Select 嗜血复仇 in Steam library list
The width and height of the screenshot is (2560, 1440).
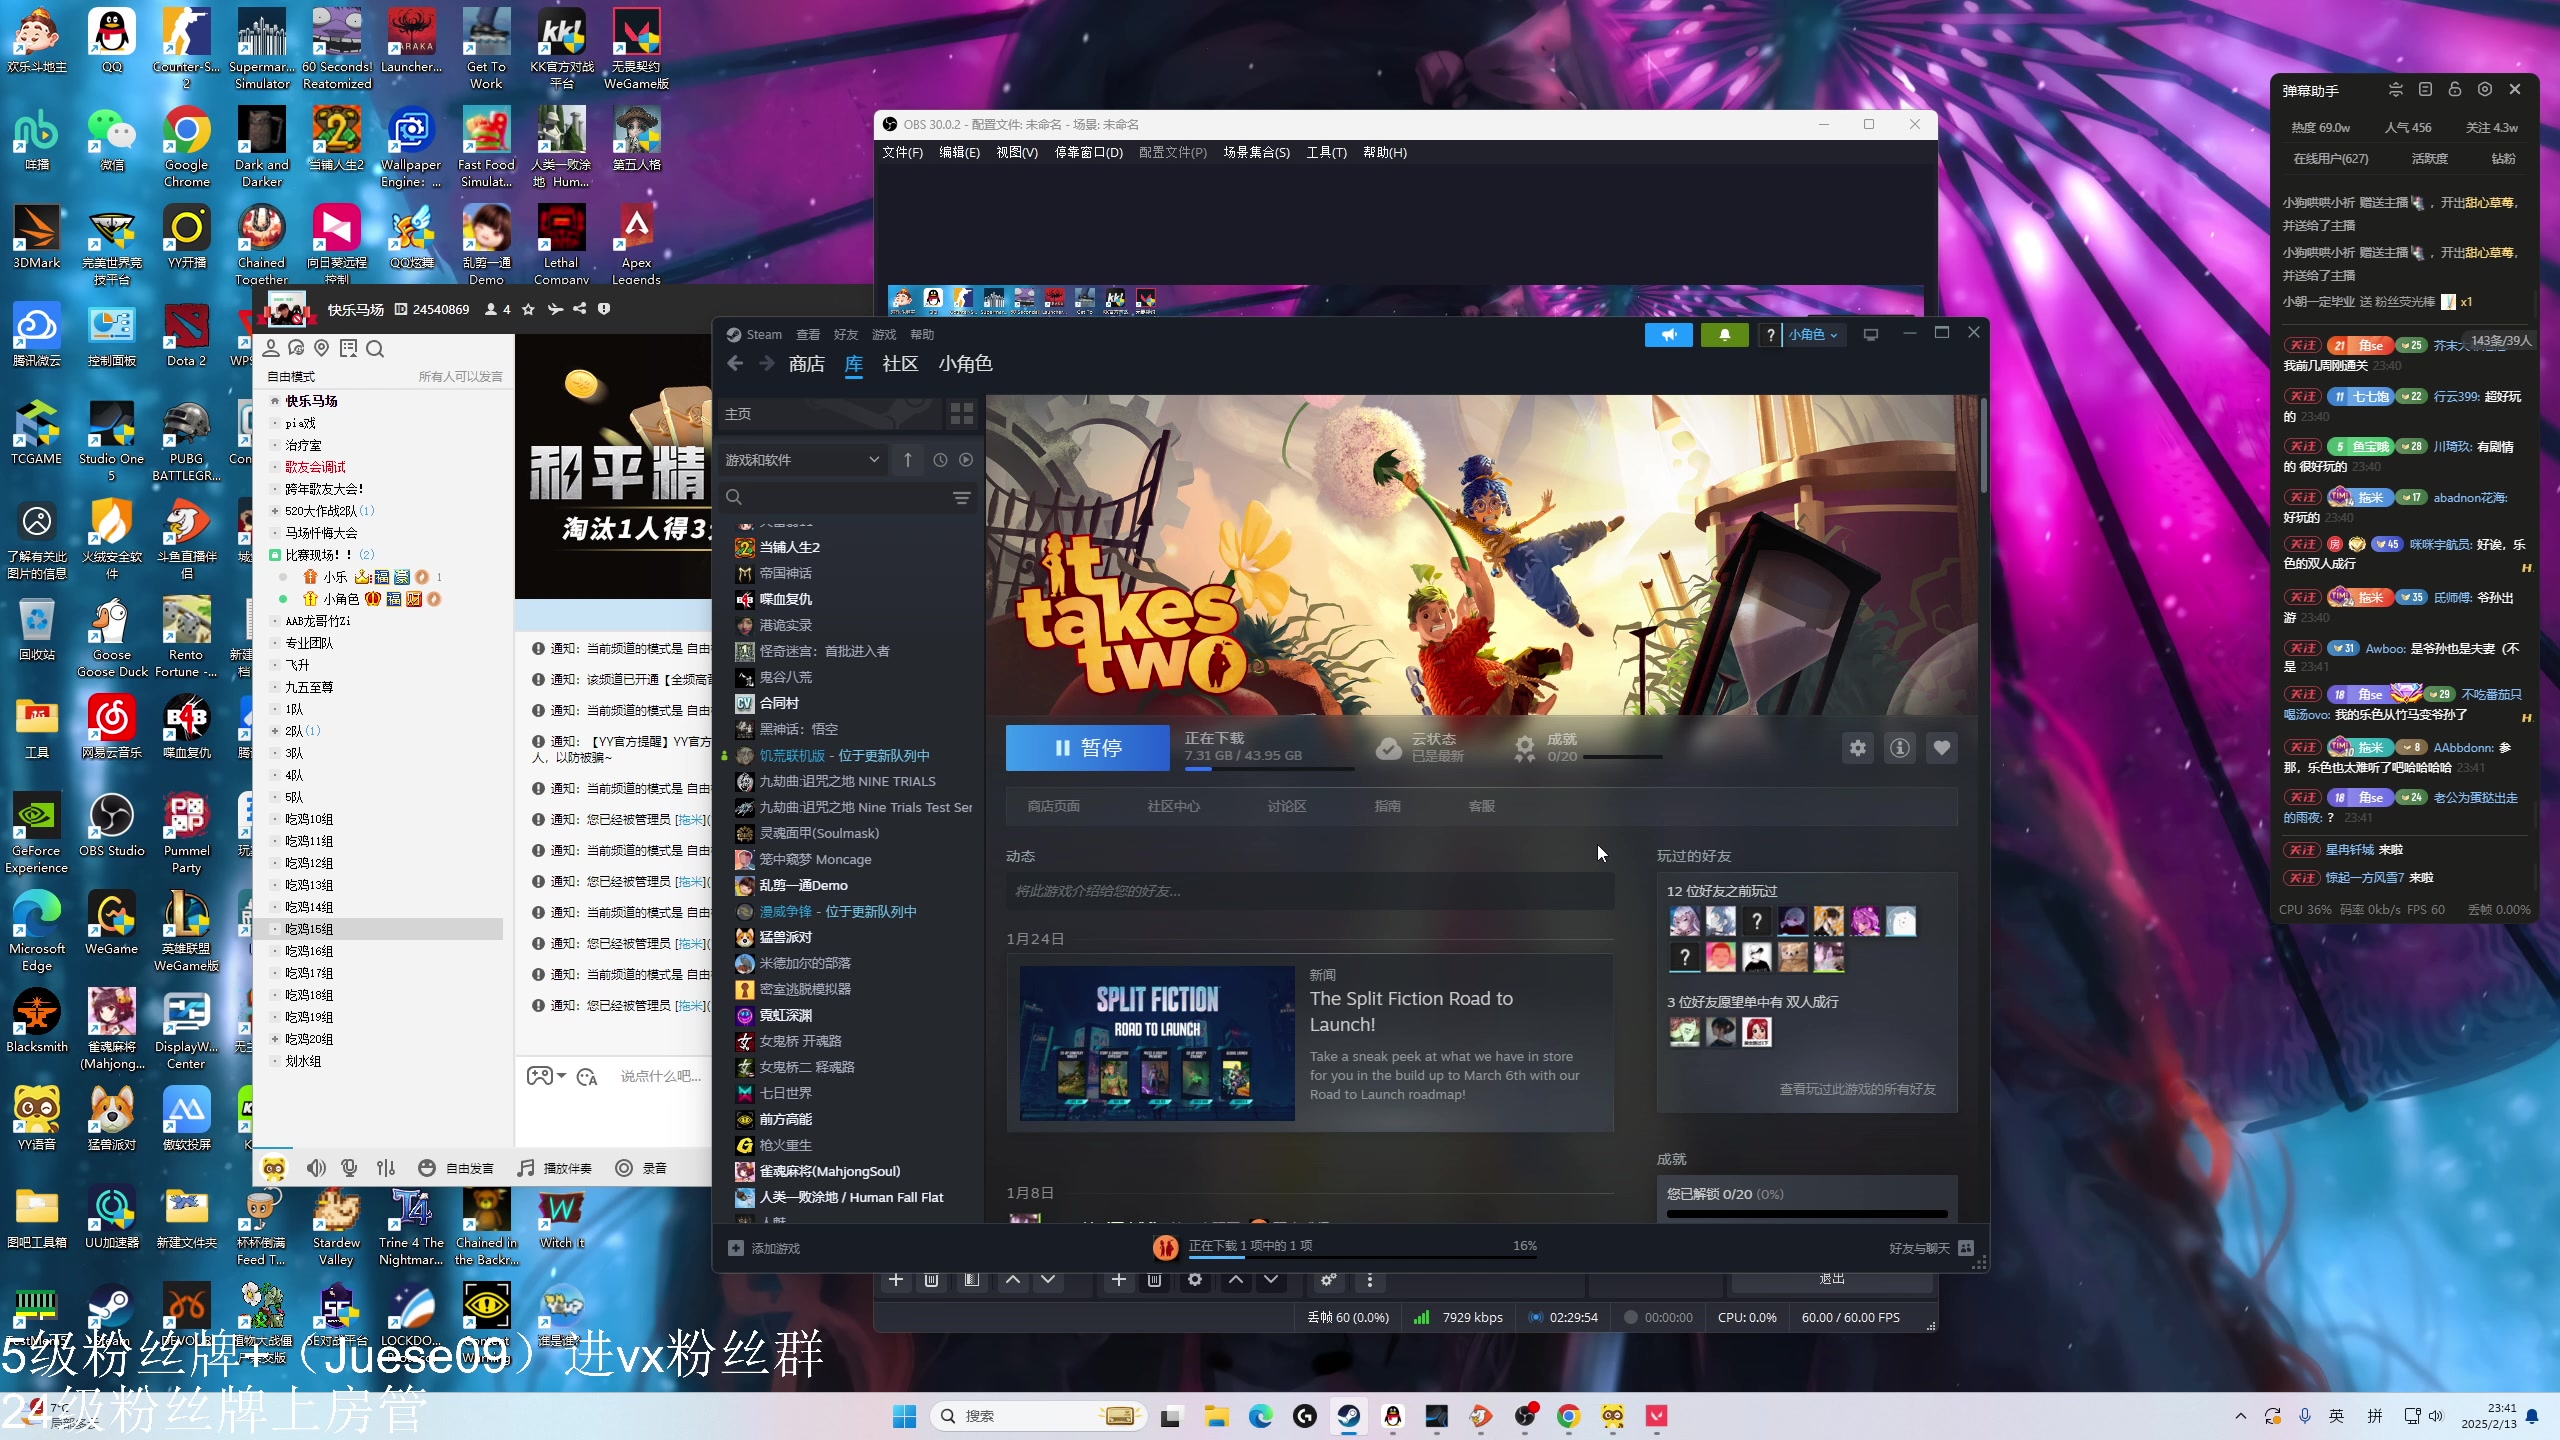pyautogui.click(x=785, y=599)
